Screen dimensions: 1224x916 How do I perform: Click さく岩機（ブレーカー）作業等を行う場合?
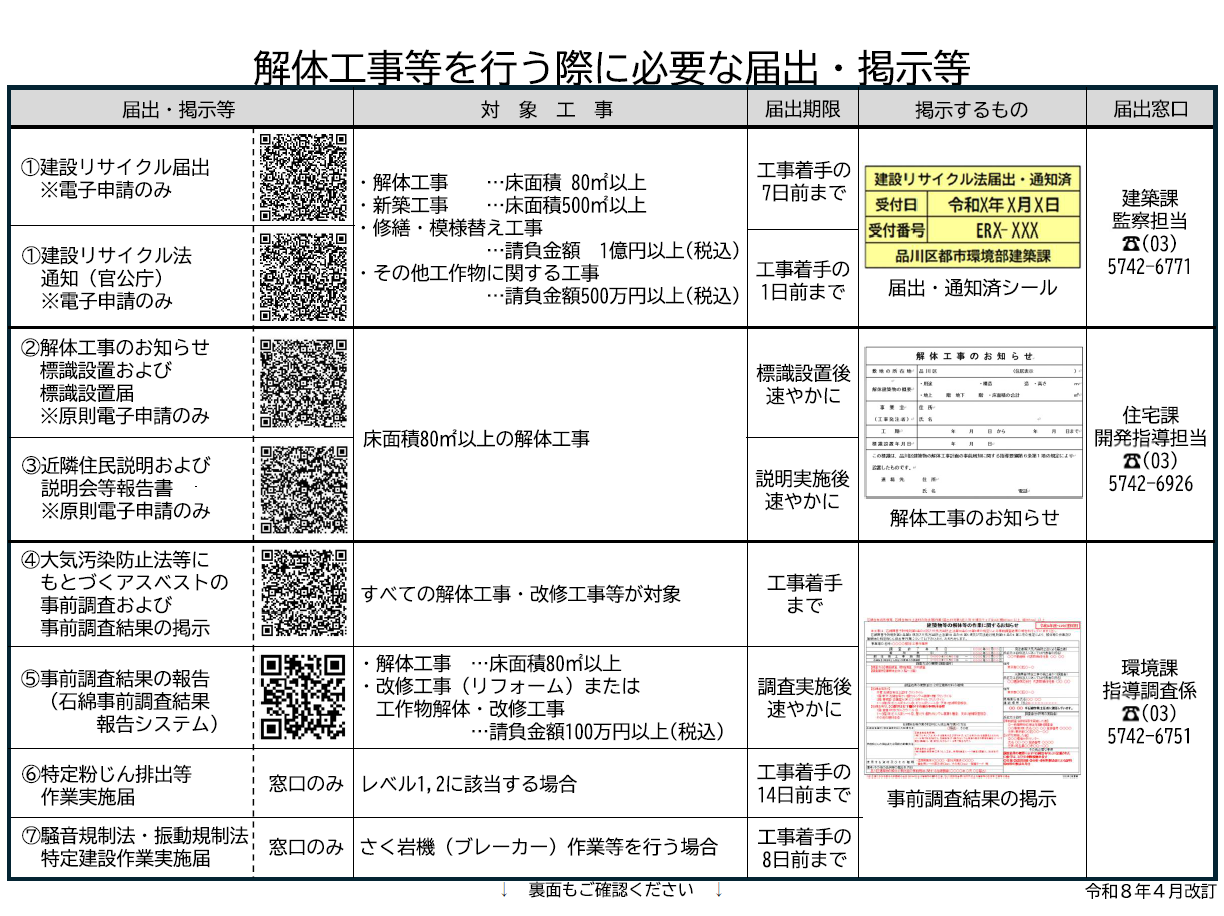(x=540, y=847)
